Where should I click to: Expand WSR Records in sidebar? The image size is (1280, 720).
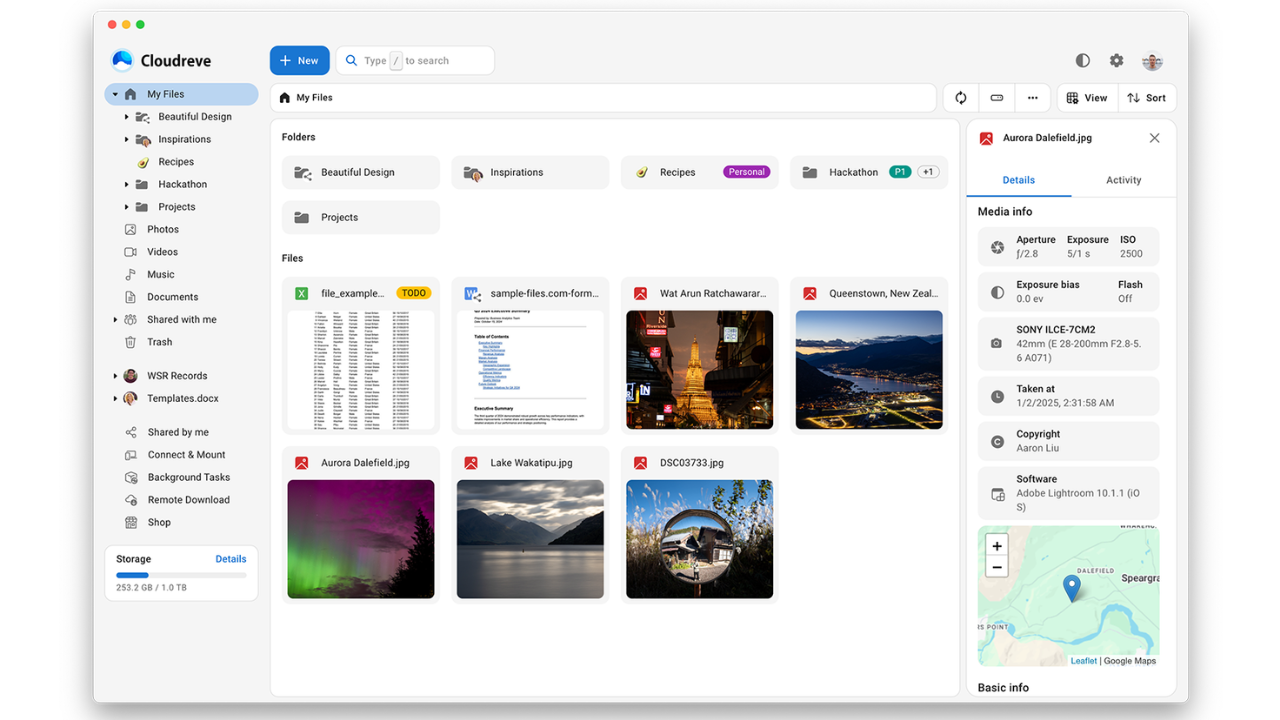(115, 376)
